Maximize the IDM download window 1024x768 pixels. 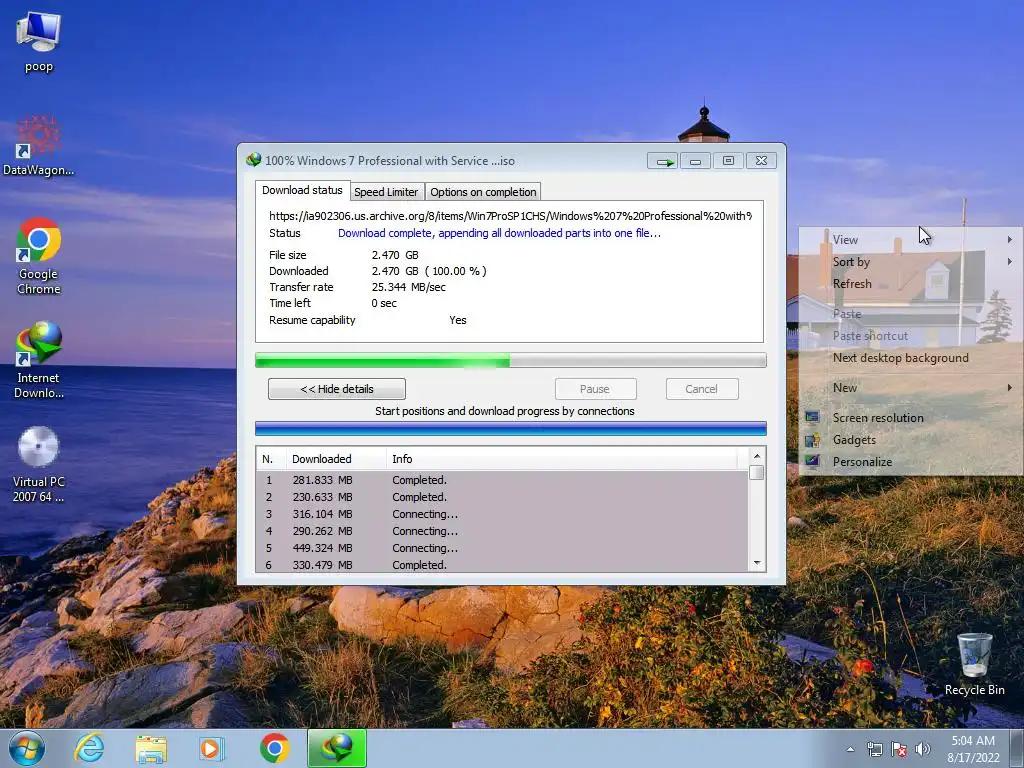tap(728, 161)
